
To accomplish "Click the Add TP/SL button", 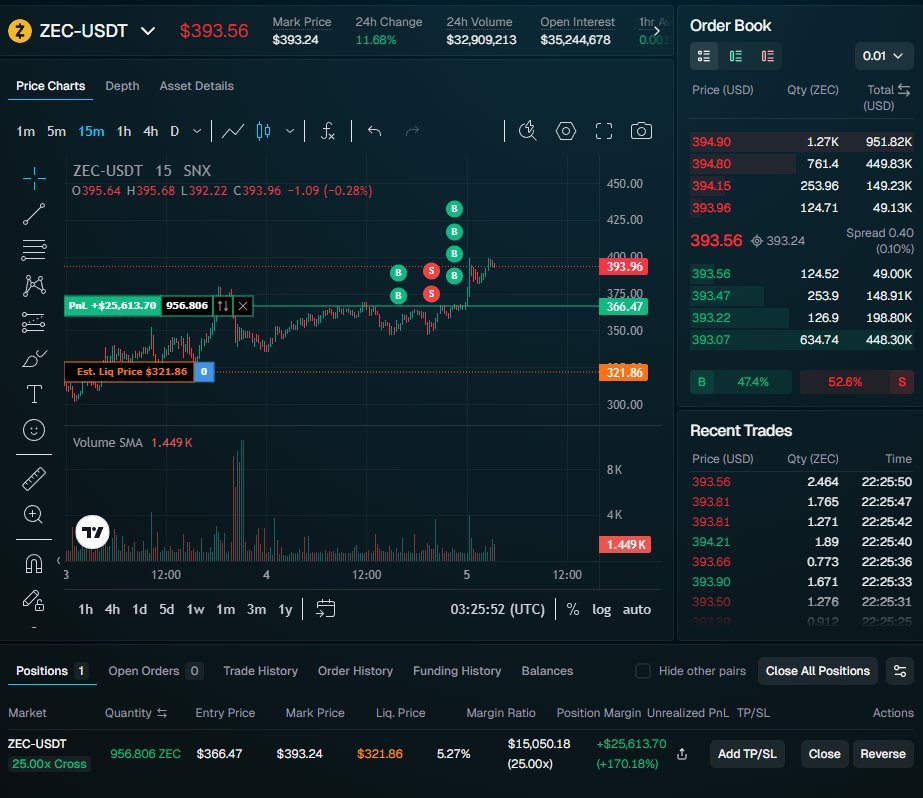I will coord(747,754).
